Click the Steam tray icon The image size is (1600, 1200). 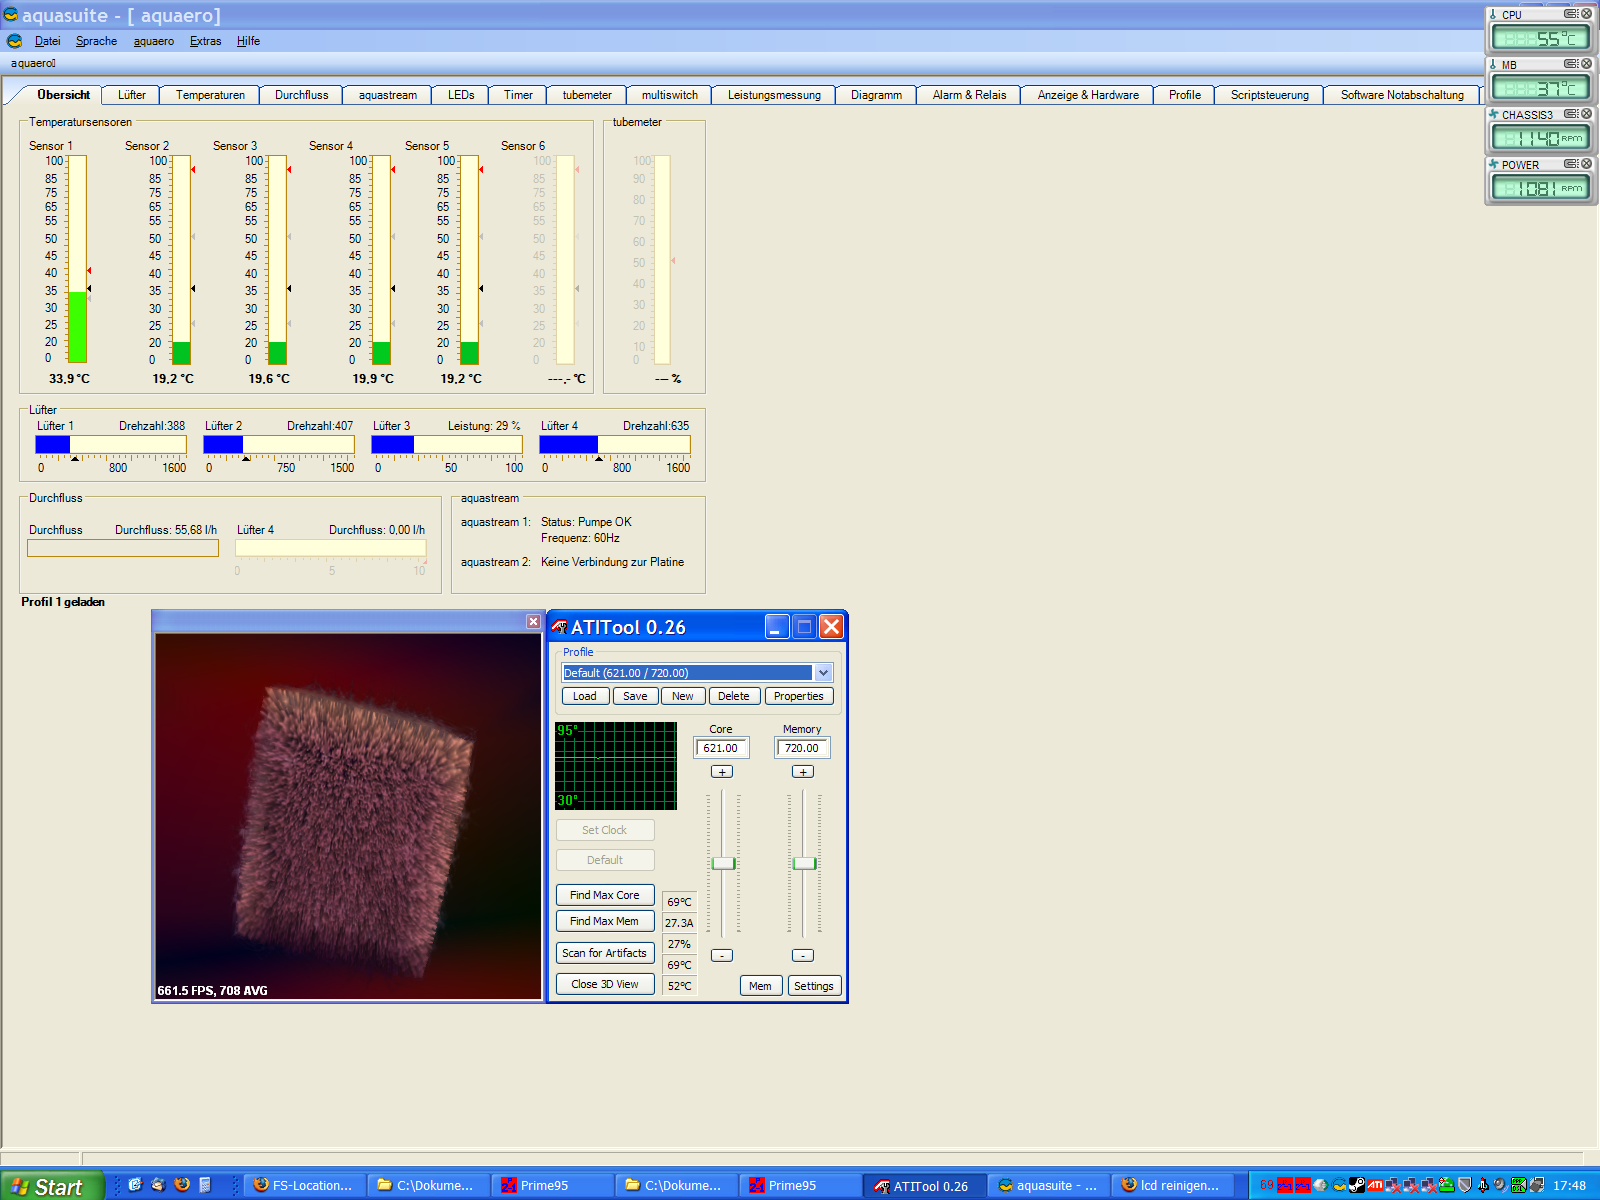1357,1185
